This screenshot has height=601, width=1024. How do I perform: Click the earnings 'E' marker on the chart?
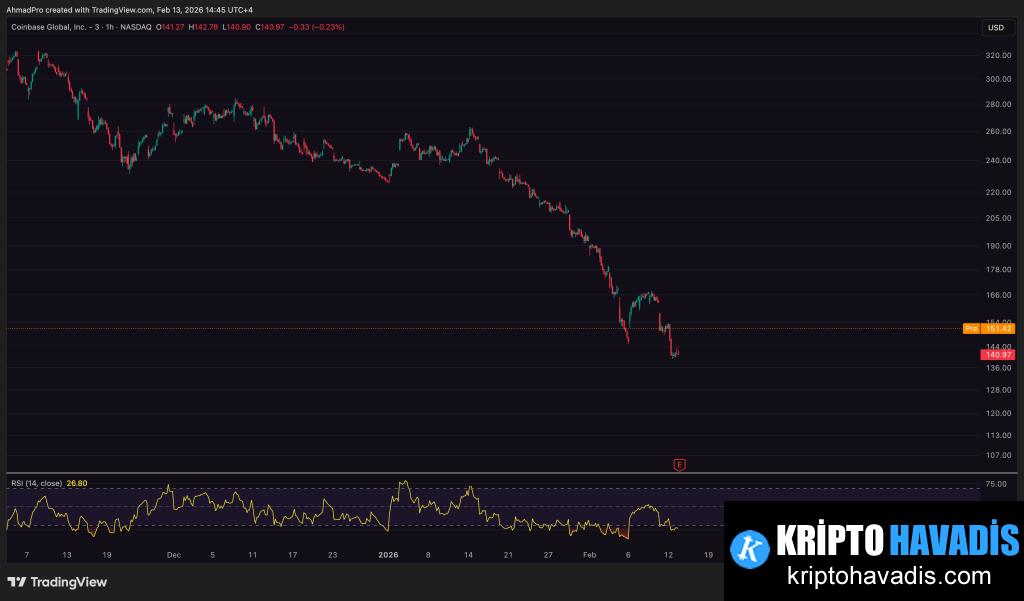[680, 464]
